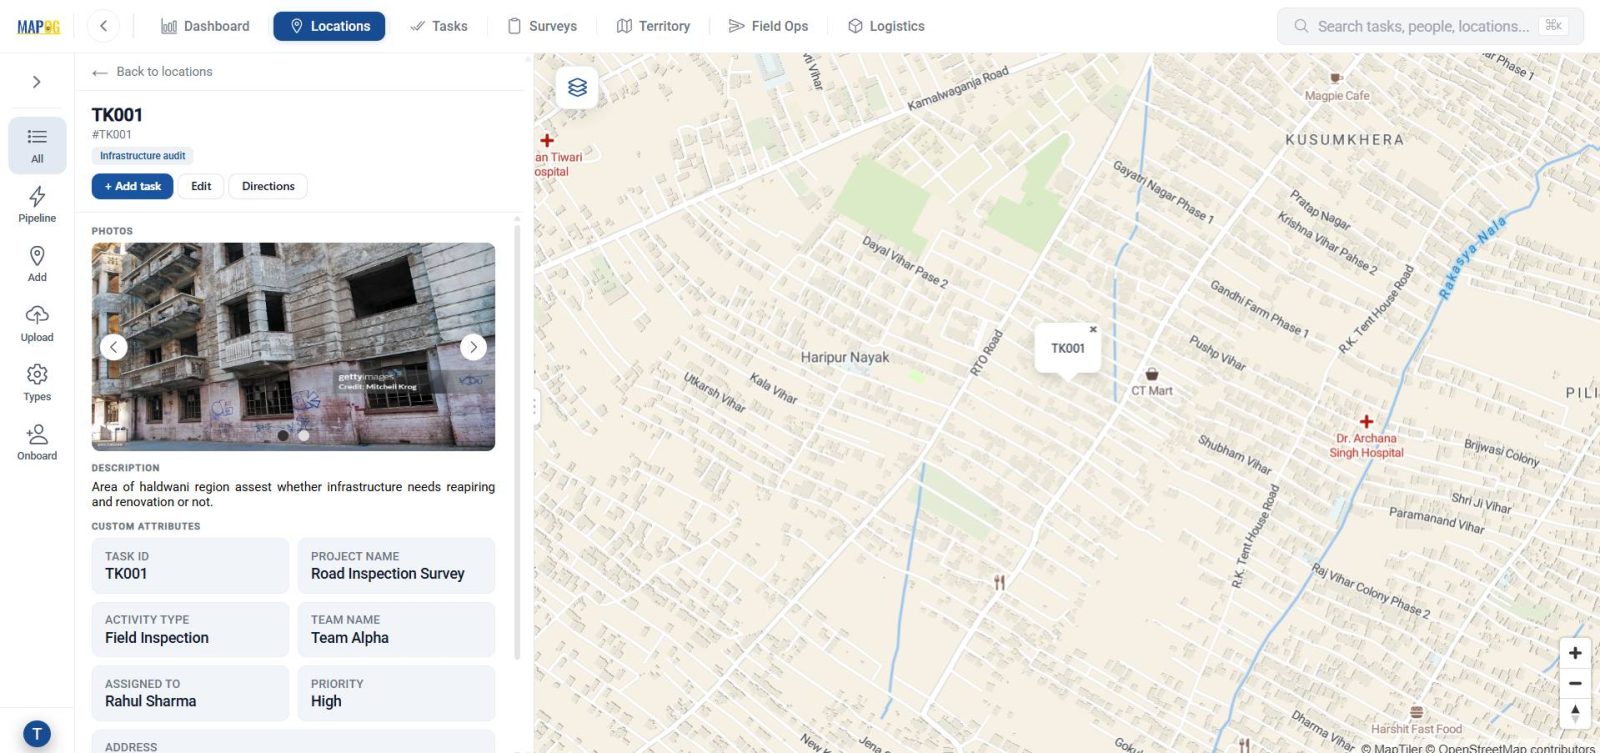Click the details panel scrollbar

(x=517, y=440)
